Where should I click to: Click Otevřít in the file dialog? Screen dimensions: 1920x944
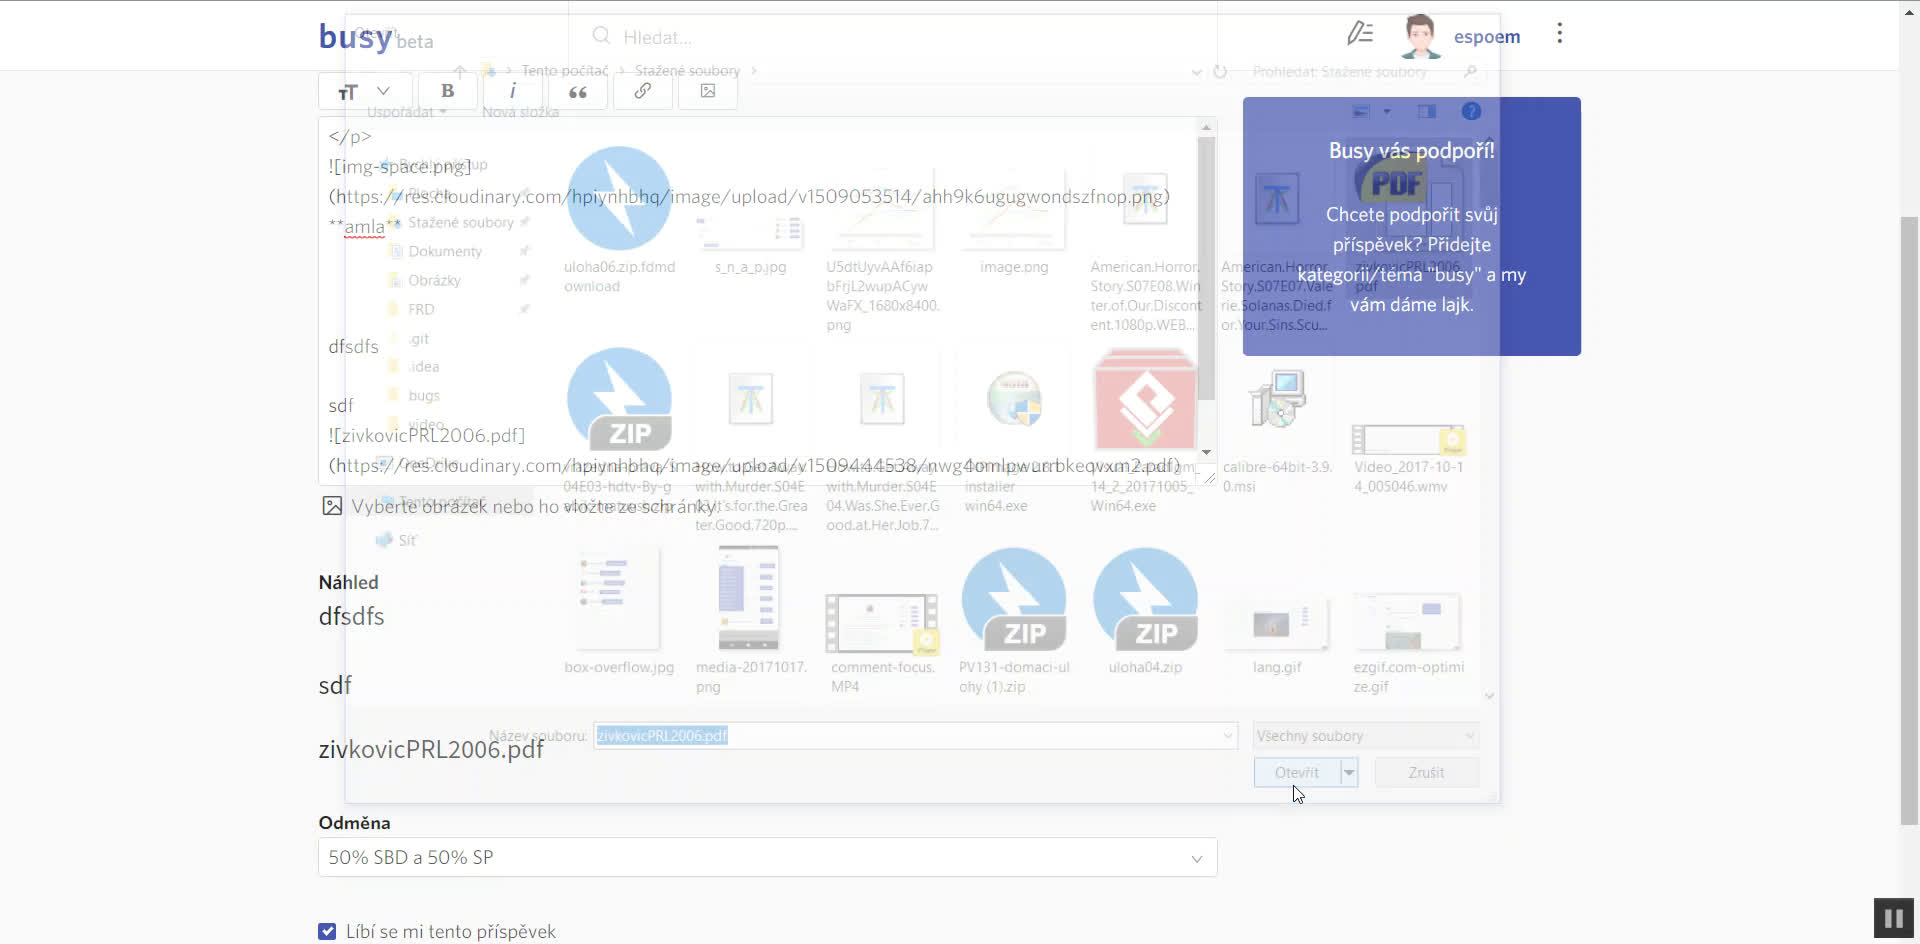pos(1297,772)
